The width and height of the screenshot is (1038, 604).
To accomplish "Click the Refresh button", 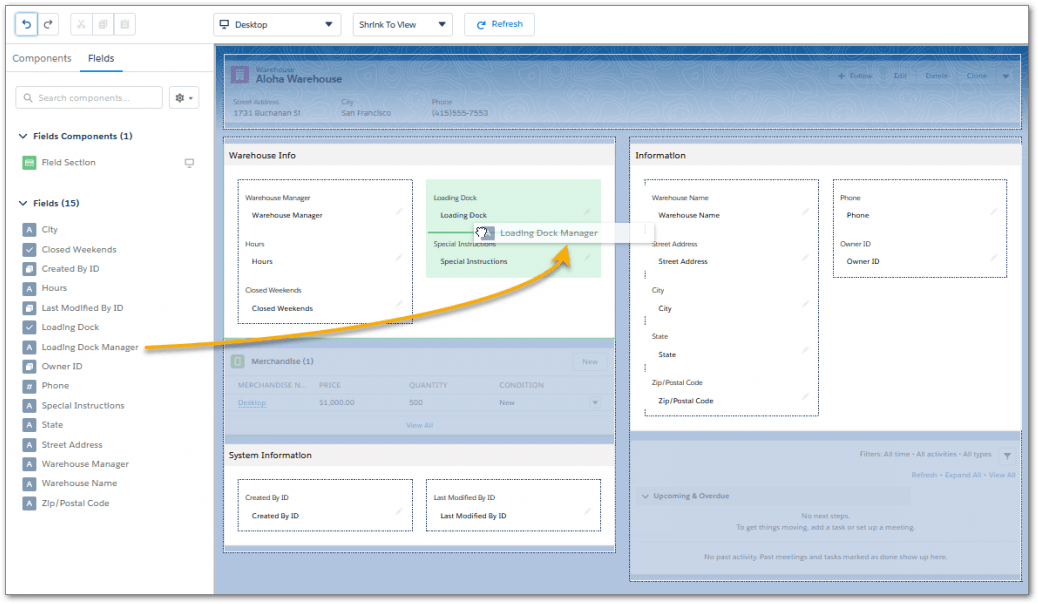I will 499,25.
